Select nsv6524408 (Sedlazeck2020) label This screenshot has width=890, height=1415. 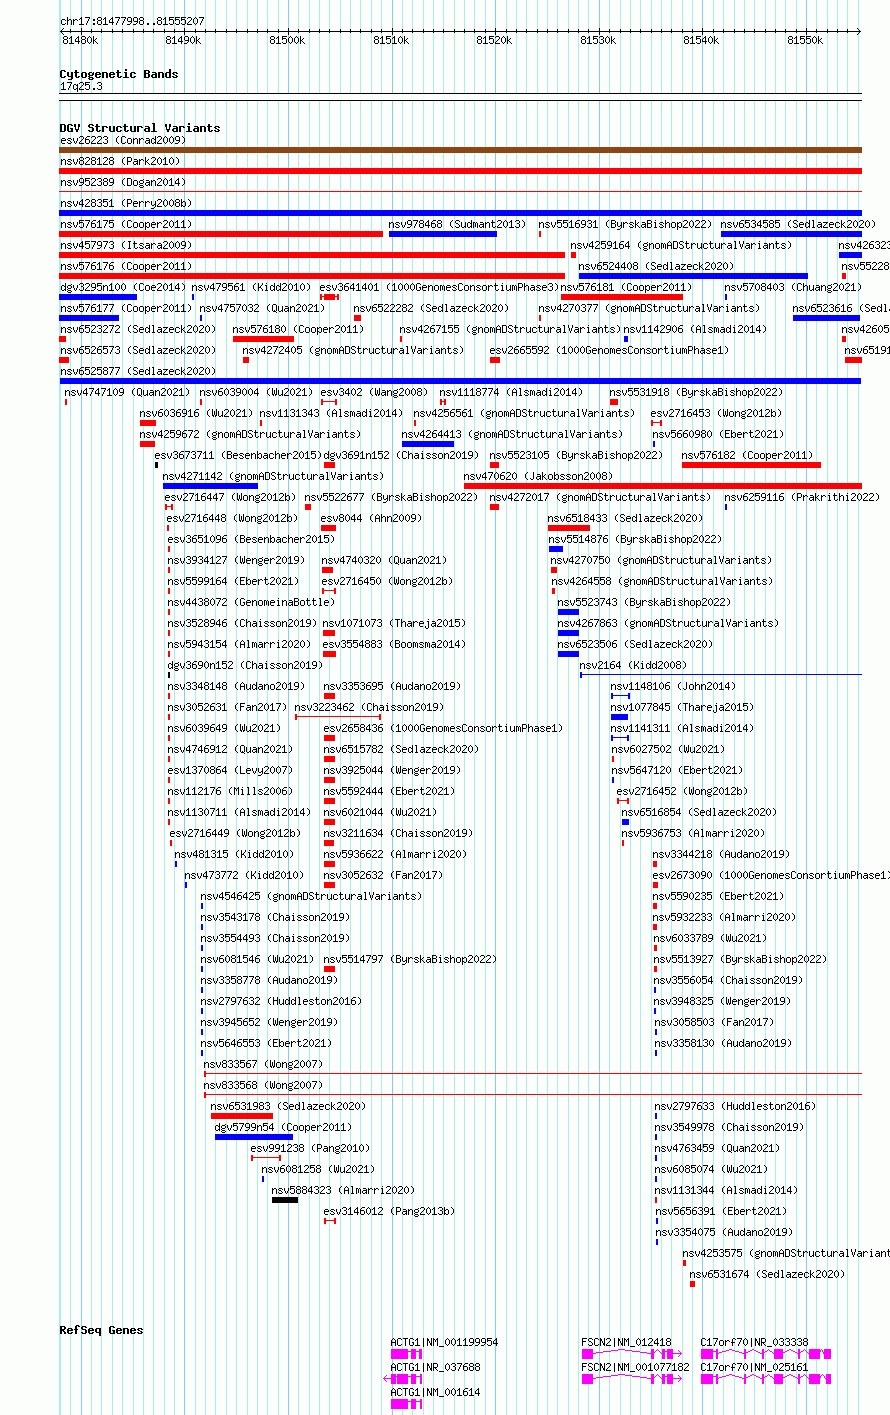tap(656, 266)
